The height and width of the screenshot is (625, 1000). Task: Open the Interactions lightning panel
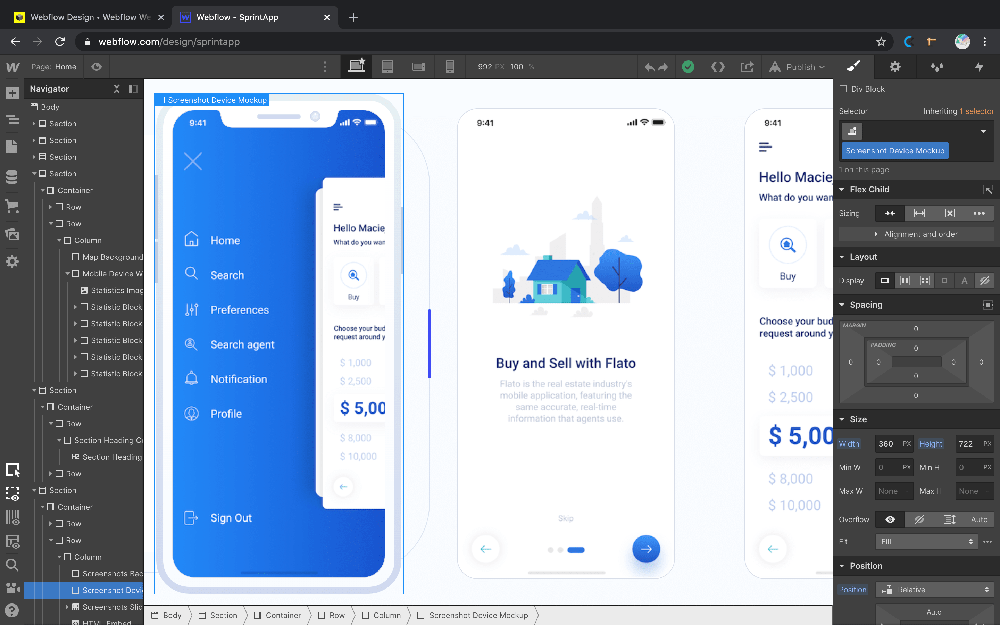[978, 67]
